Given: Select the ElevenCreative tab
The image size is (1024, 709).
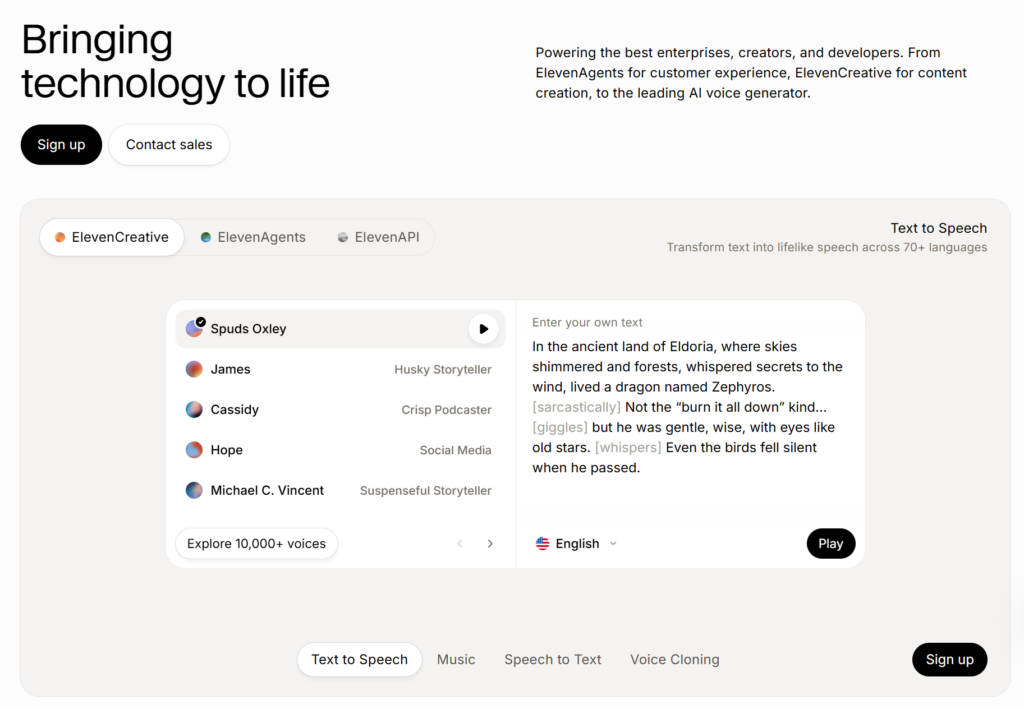Looking at the screenshot, I should pyautogui.click(x=112, y=237).
